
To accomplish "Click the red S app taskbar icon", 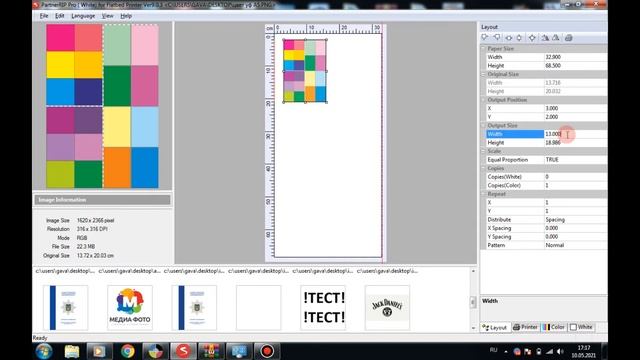I will coord(183,351).
